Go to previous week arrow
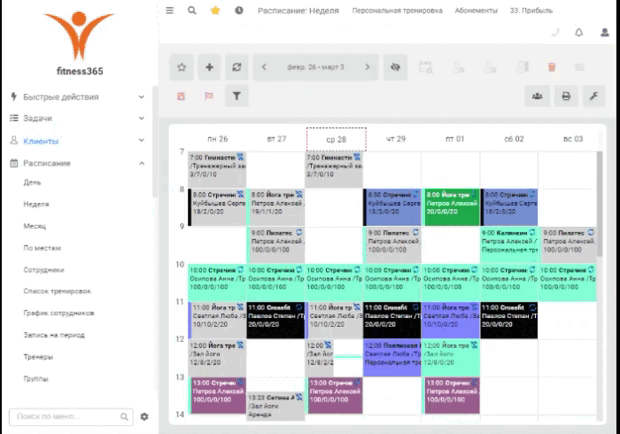The image size is (620, 434). click(264, 67)
